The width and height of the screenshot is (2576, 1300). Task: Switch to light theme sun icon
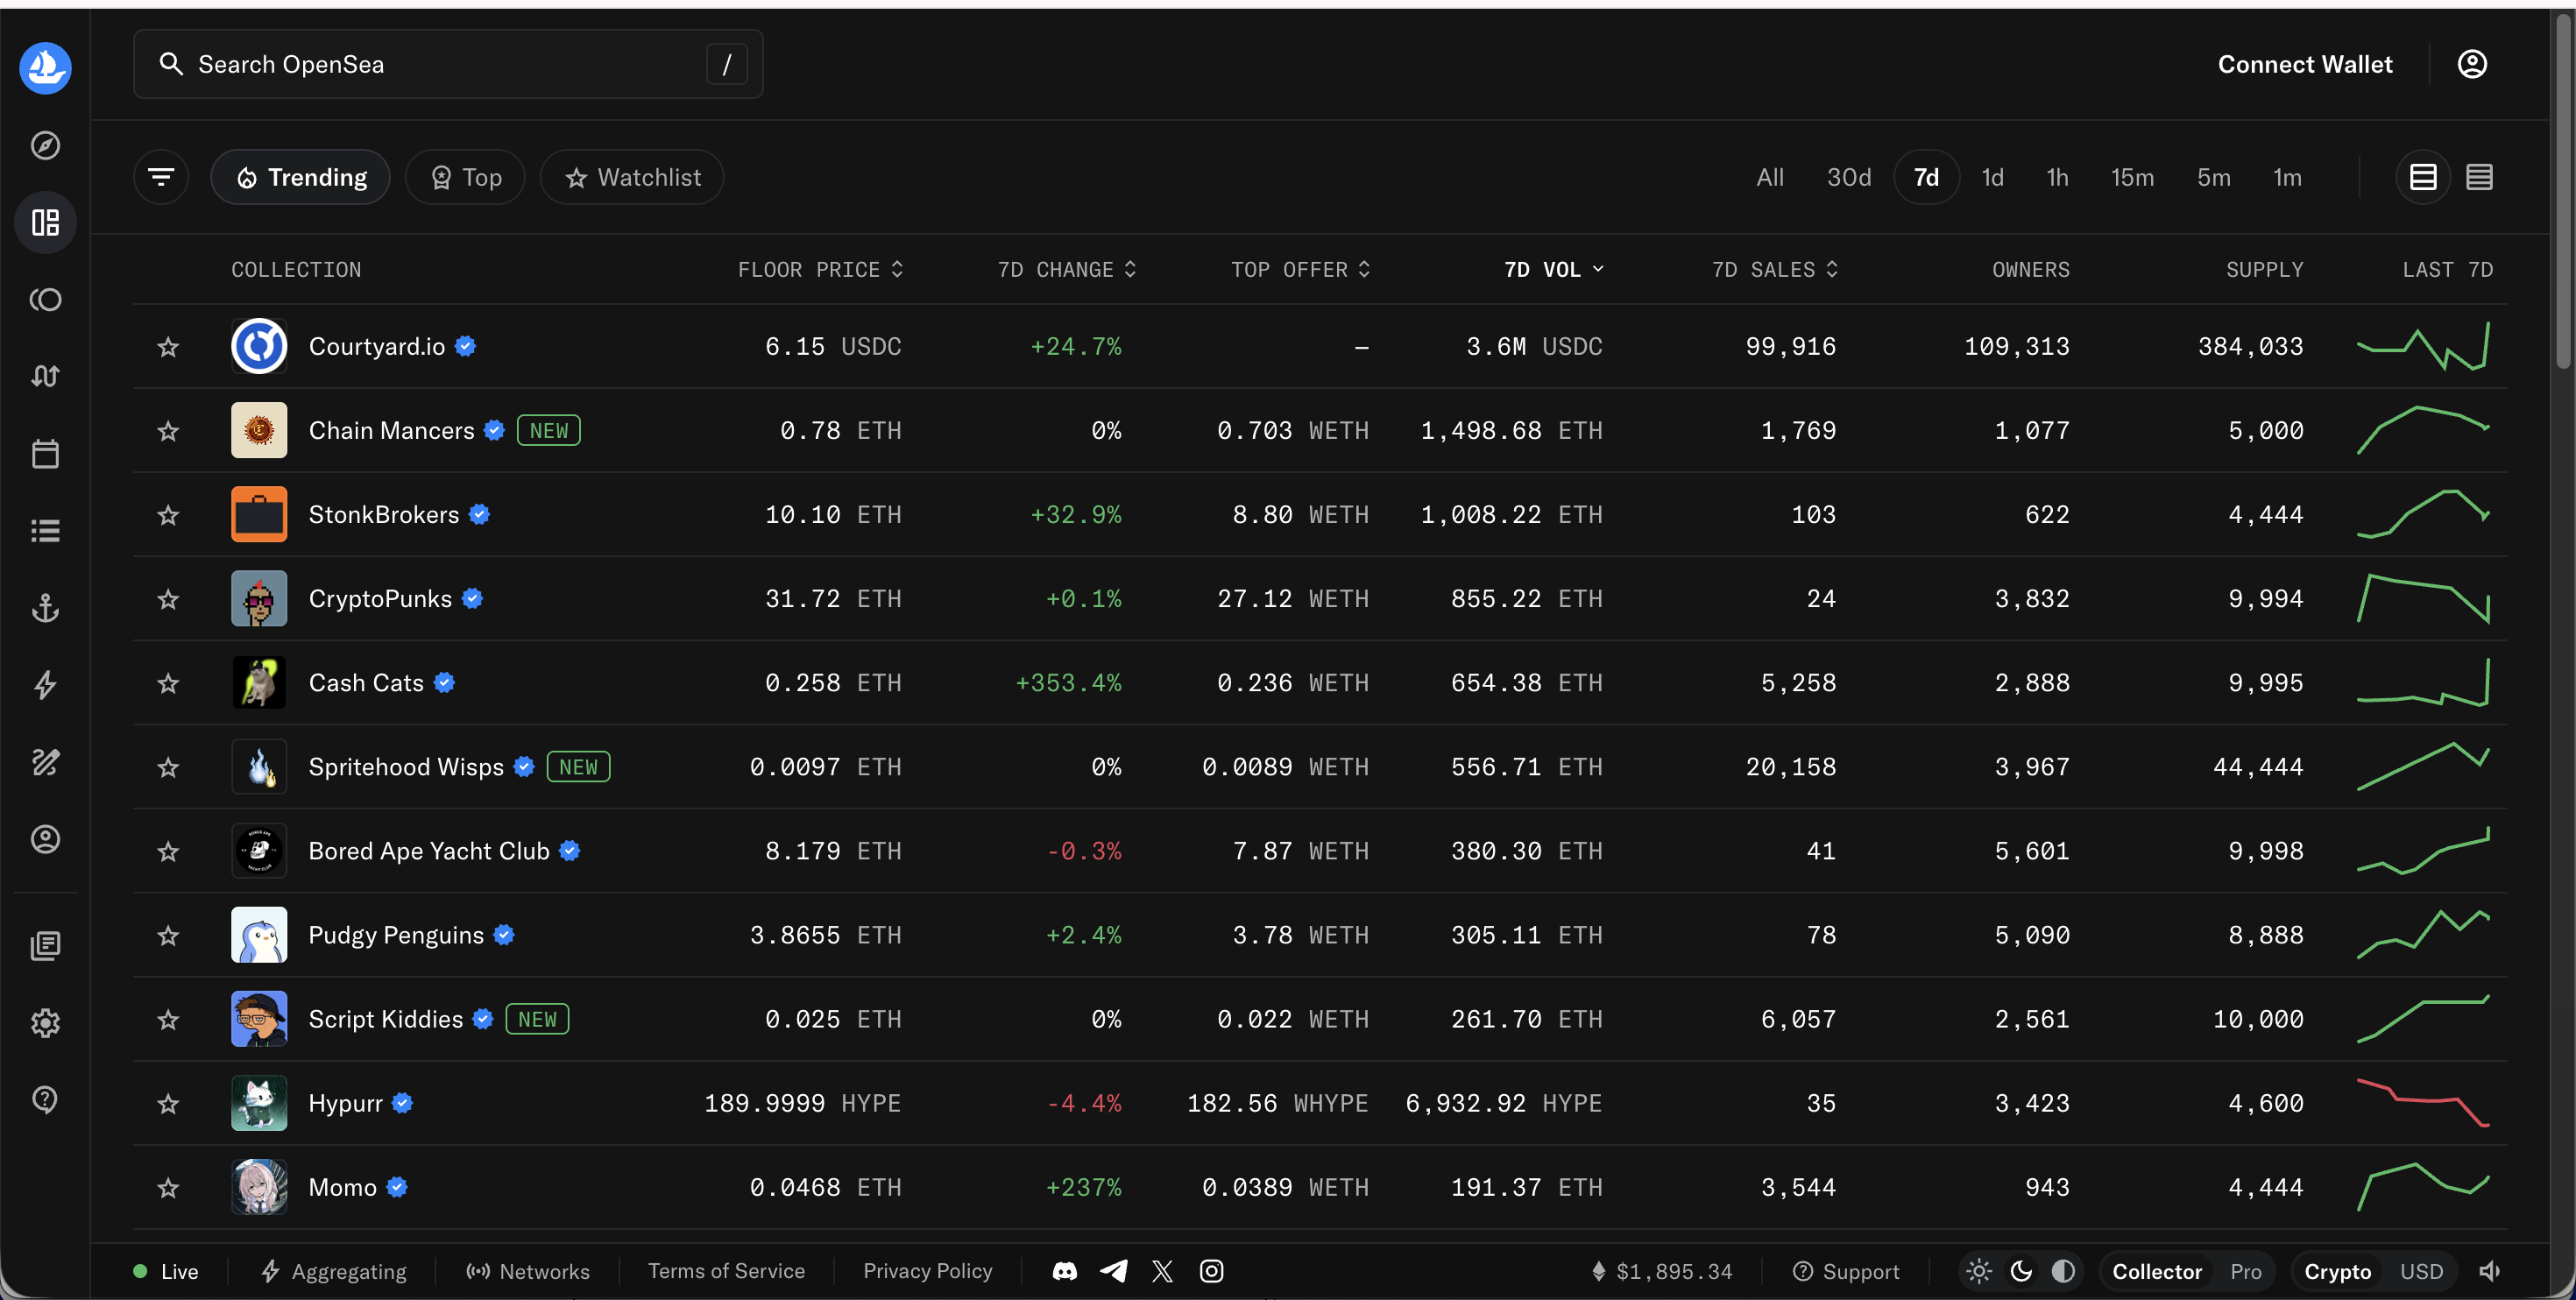pos(1979,1271)
